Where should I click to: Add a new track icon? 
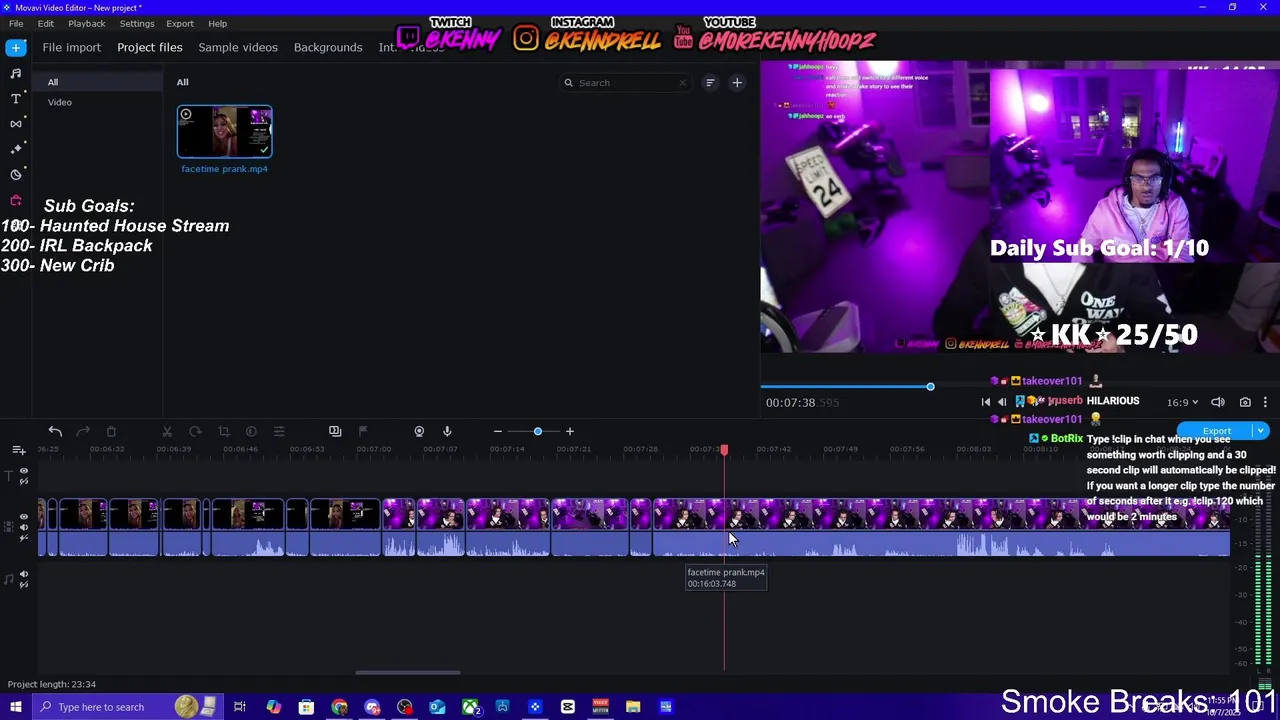click(x=18, y=451)
